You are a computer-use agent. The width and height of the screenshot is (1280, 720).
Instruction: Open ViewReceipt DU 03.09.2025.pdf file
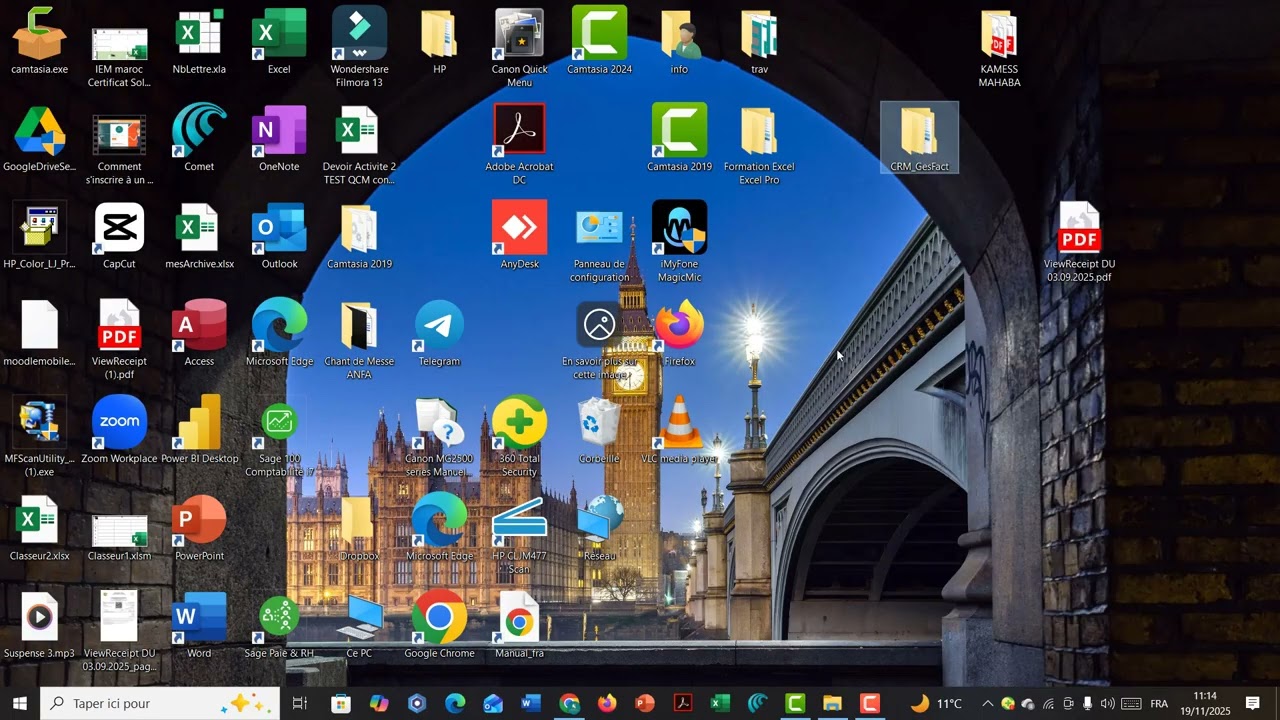(x=1079, y=243)
